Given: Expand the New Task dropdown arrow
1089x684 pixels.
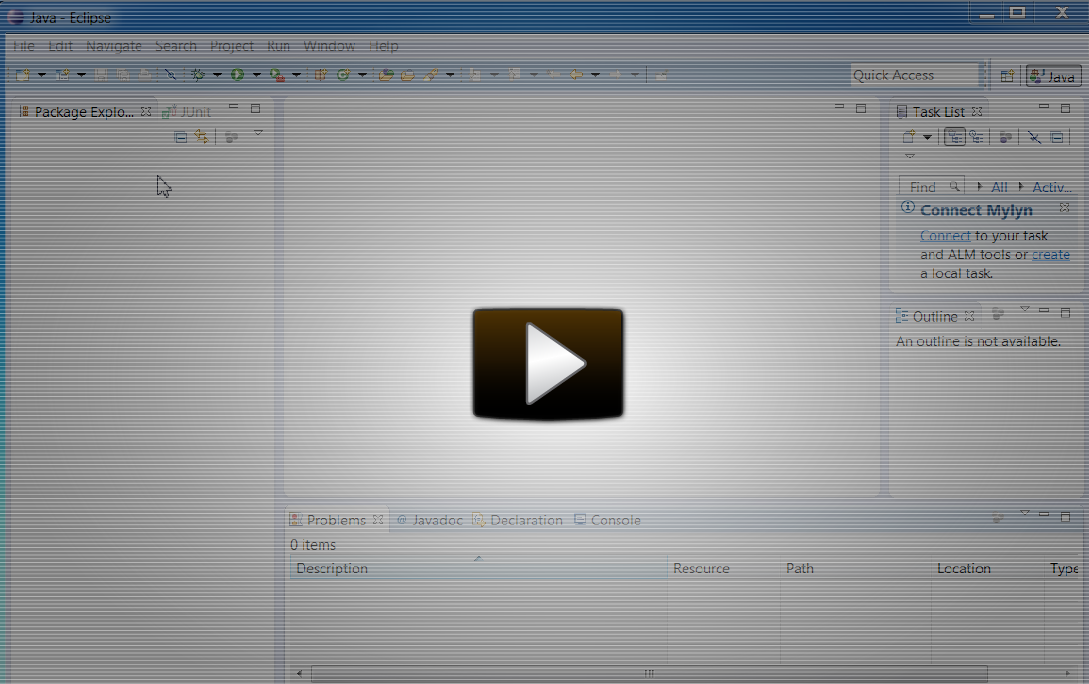Looking at the screenshot, I should [927, 137].
